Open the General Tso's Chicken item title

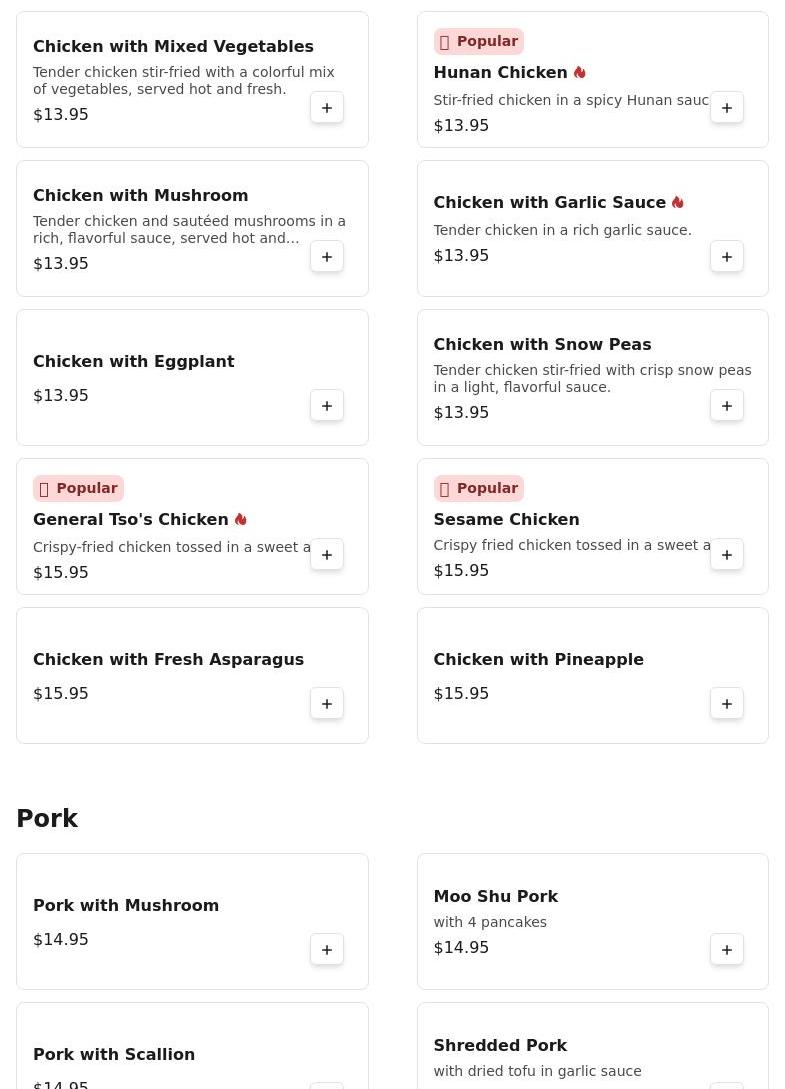(x=131, y=519)
